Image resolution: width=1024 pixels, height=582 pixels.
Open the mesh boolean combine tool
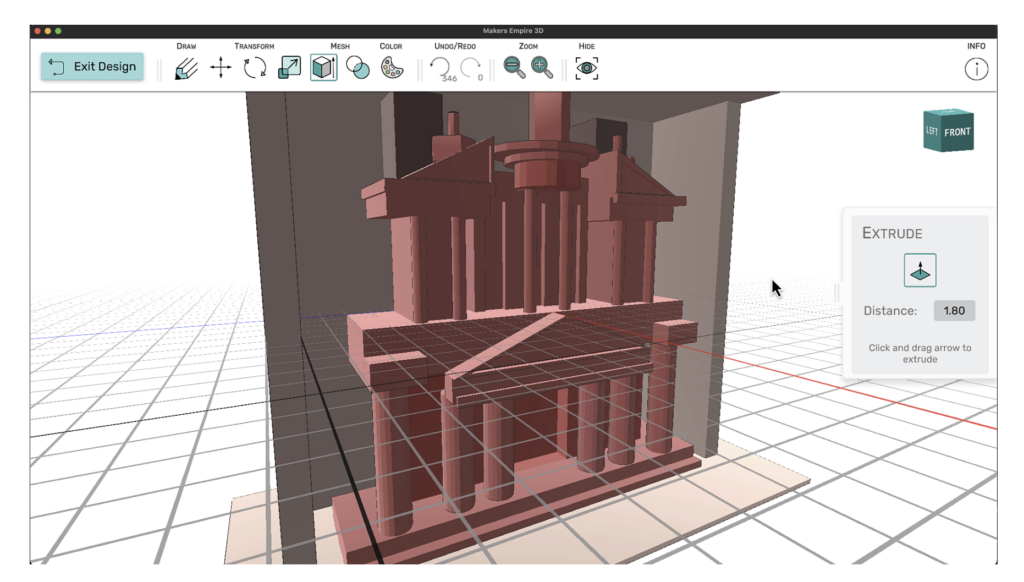[x=357, y=68]
